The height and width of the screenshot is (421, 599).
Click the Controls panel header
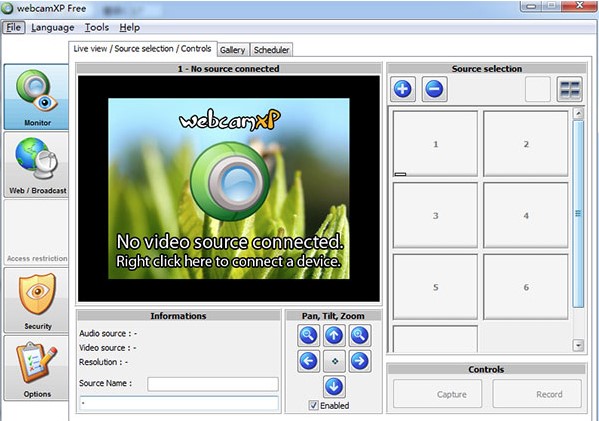click(486, 369)
